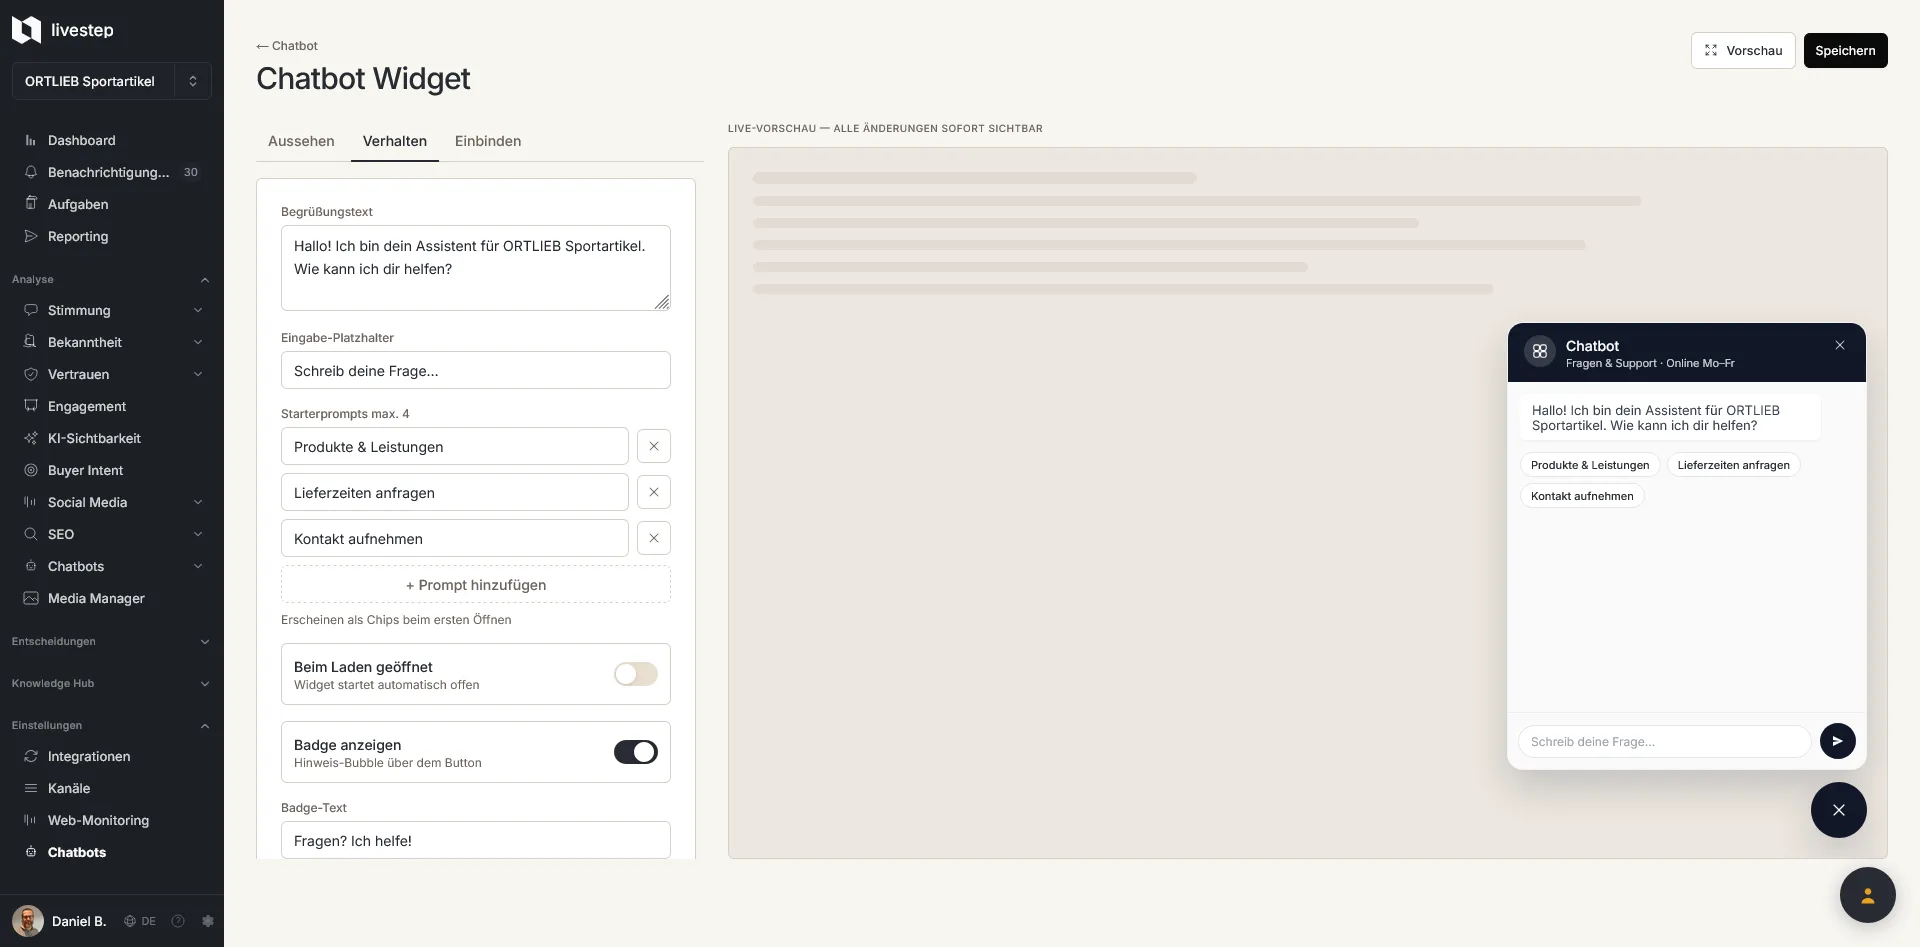
Task: Go back via the Chatbot breadcrumb link
Action: tap(287, 46)
